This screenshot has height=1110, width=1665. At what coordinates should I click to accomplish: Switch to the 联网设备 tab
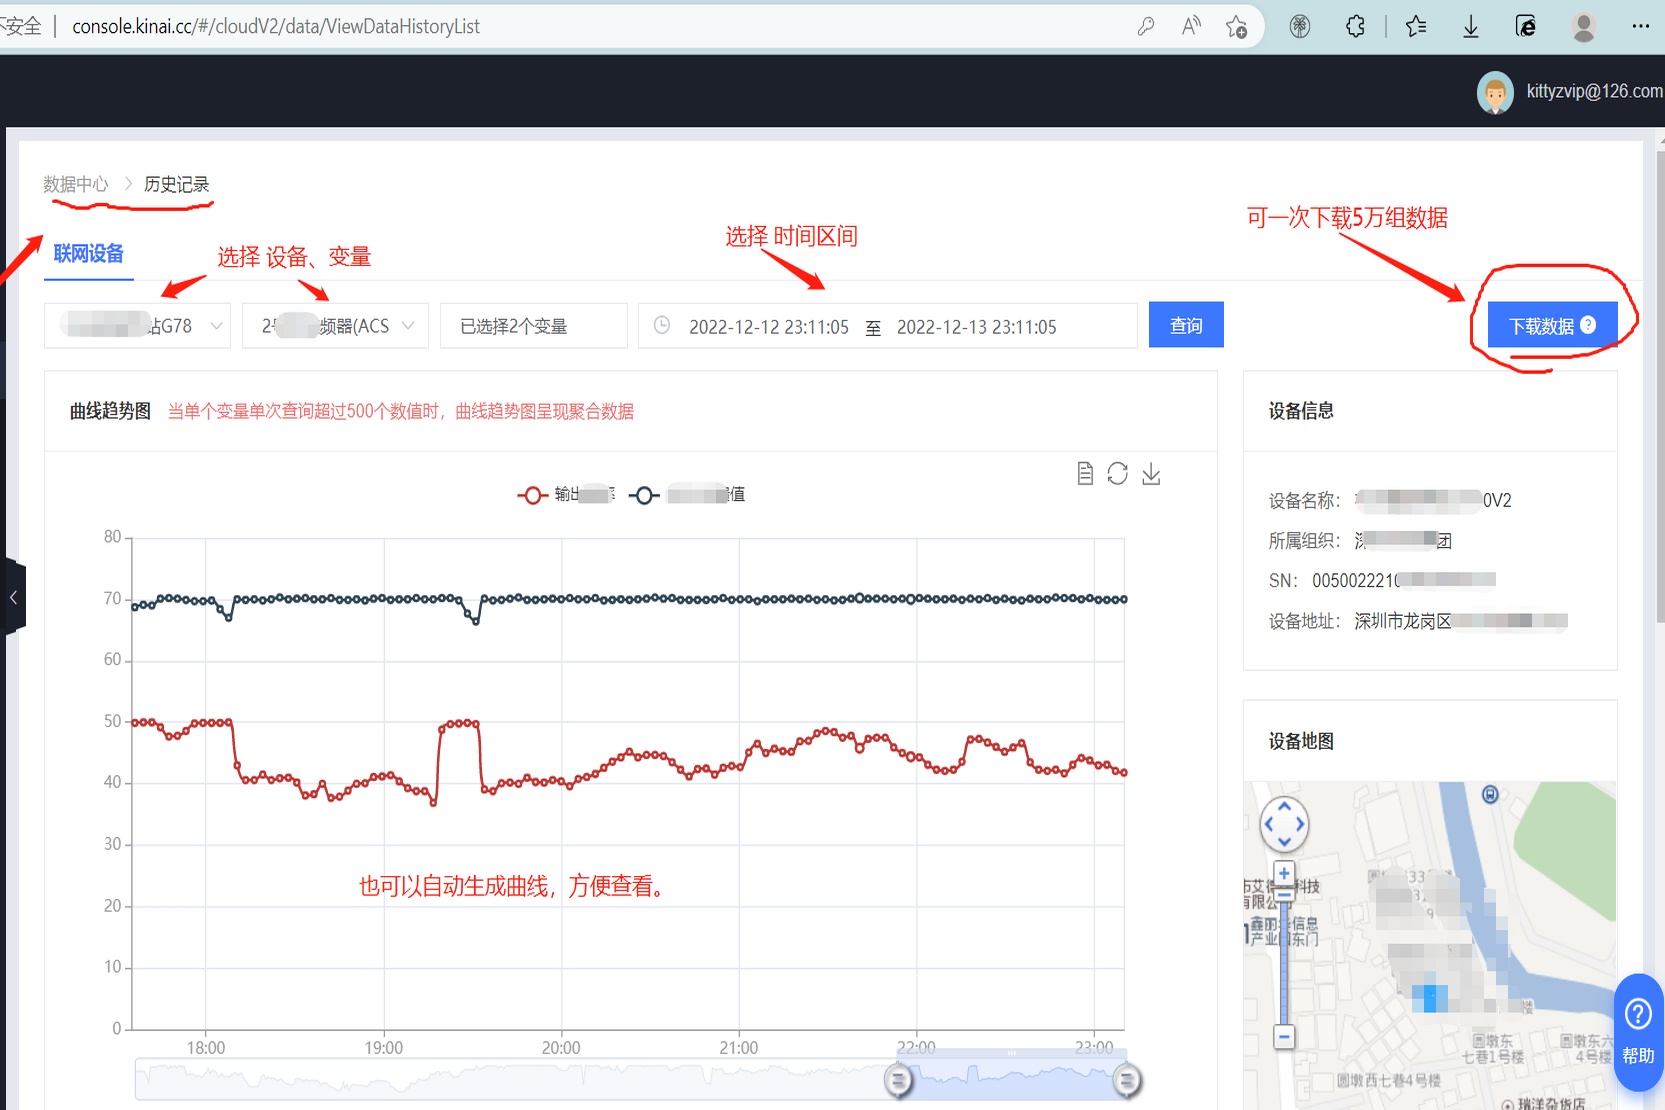(x=88, y=254)
